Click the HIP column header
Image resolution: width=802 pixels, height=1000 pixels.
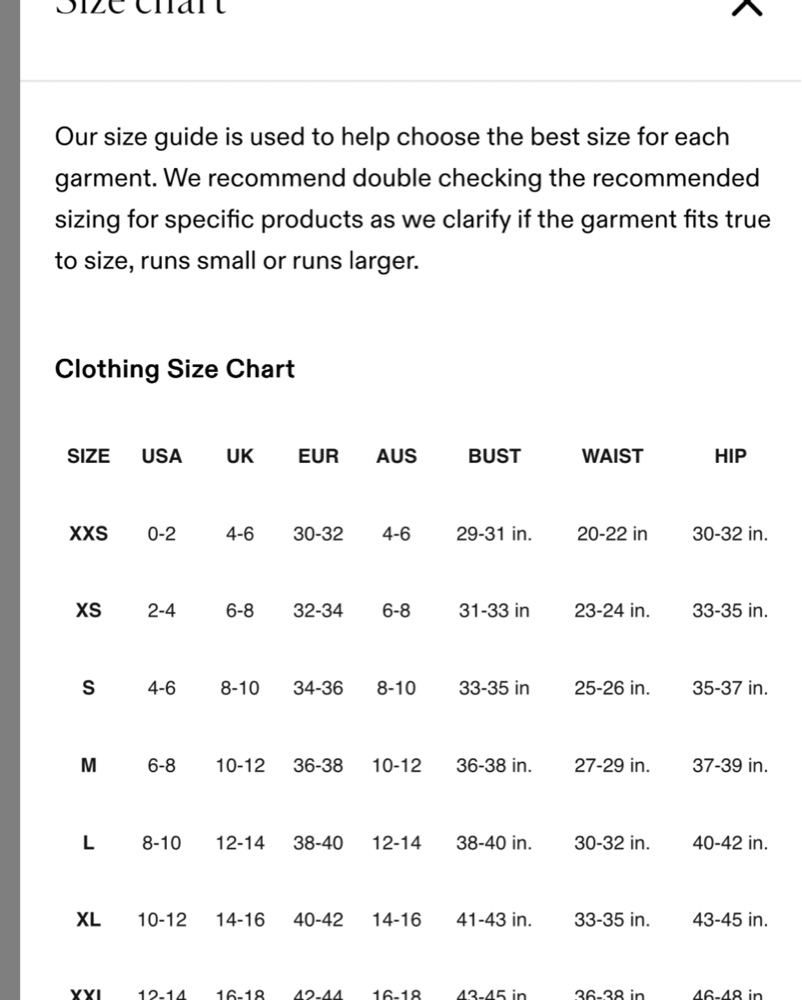pyautogui.click(x=730, y=456)
